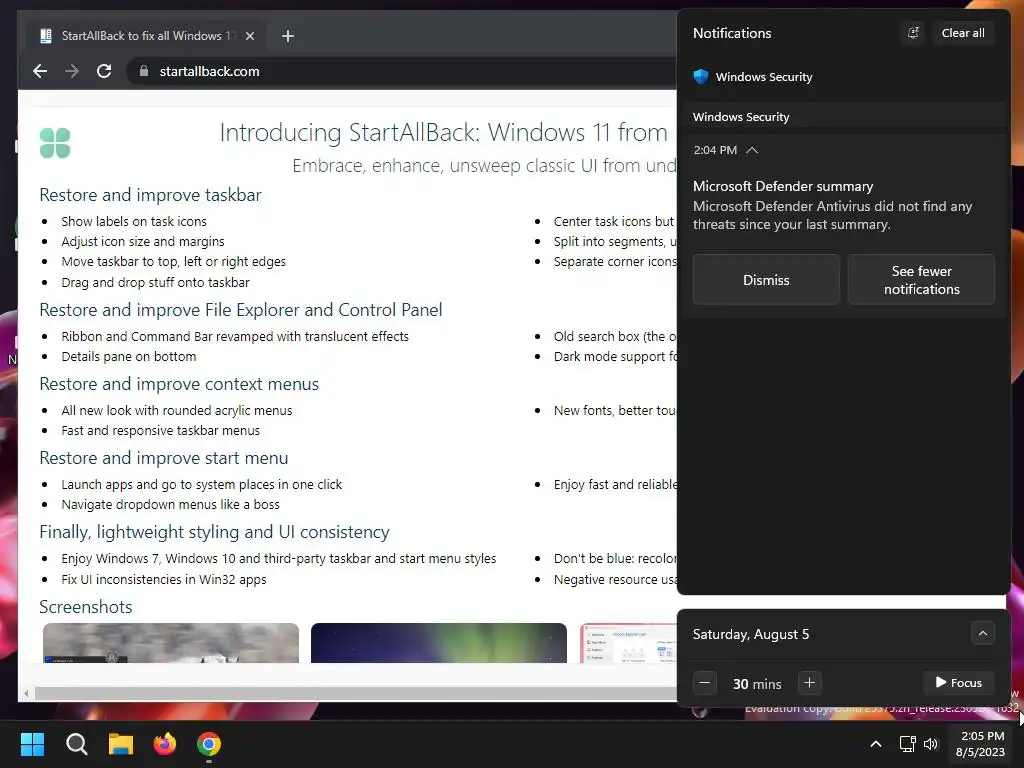Click See fewer notifications button
The width and height of the screenshot is (1024, 768).
coord(921,280)
